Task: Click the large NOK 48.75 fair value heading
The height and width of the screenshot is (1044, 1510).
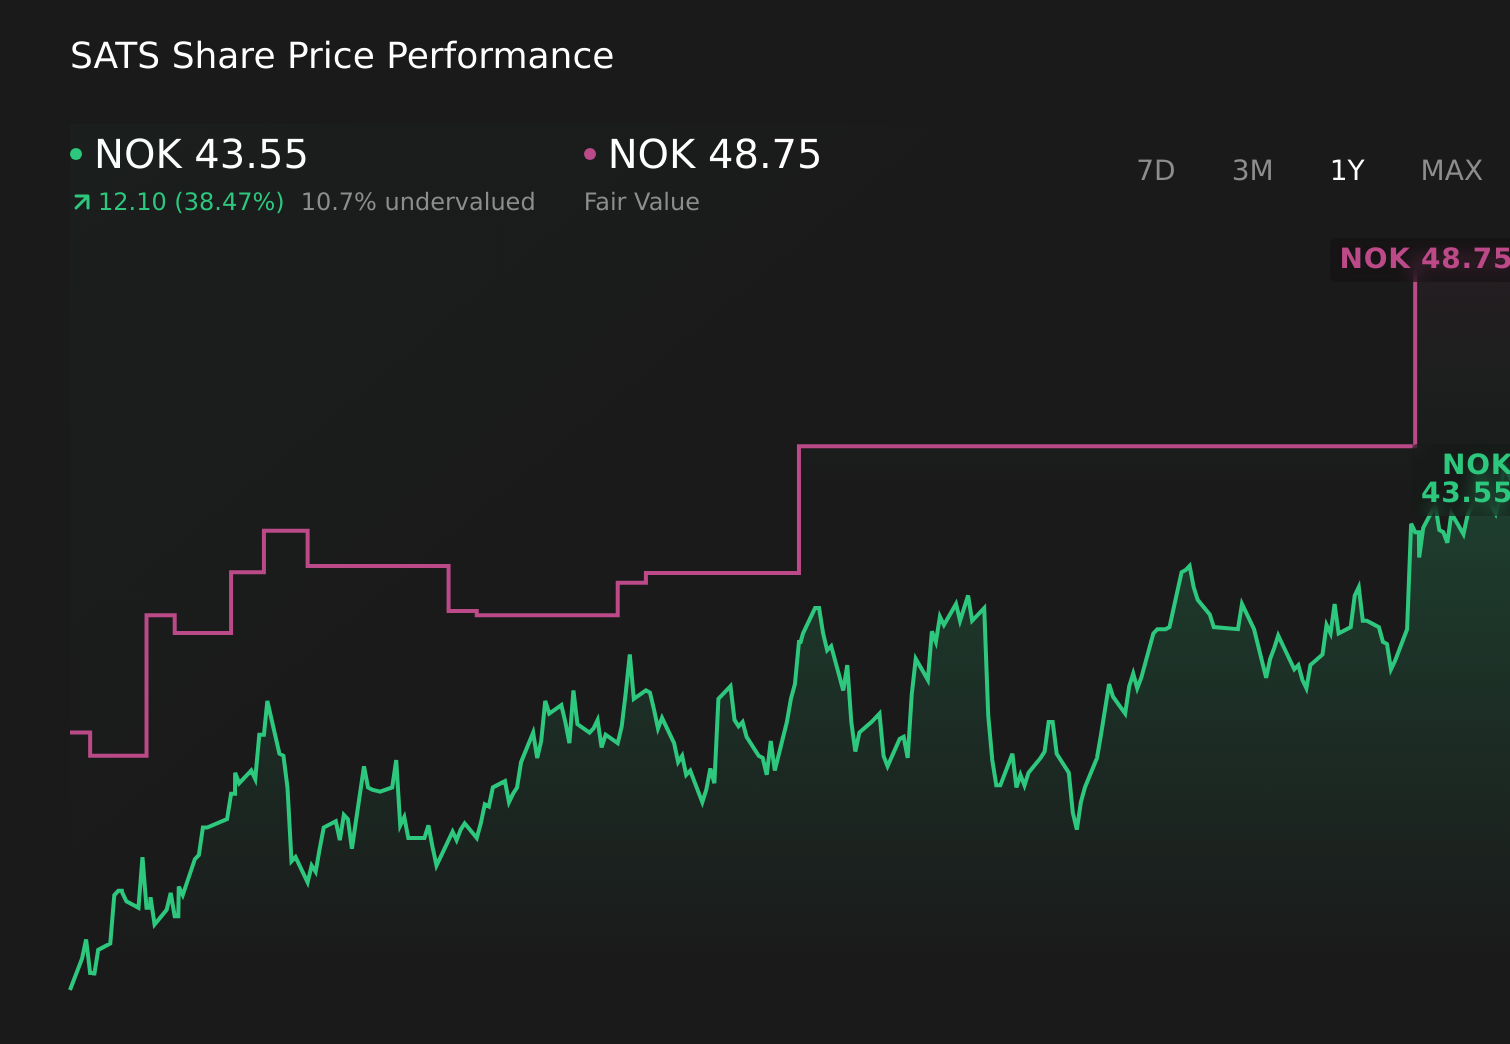Action: click(x=714, y=155)
